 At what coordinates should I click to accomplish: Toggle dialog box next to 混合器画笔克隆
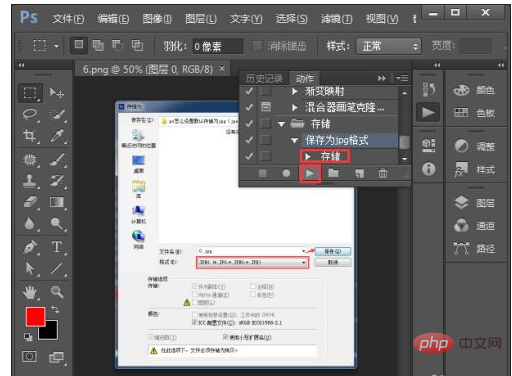pos(266,107)
